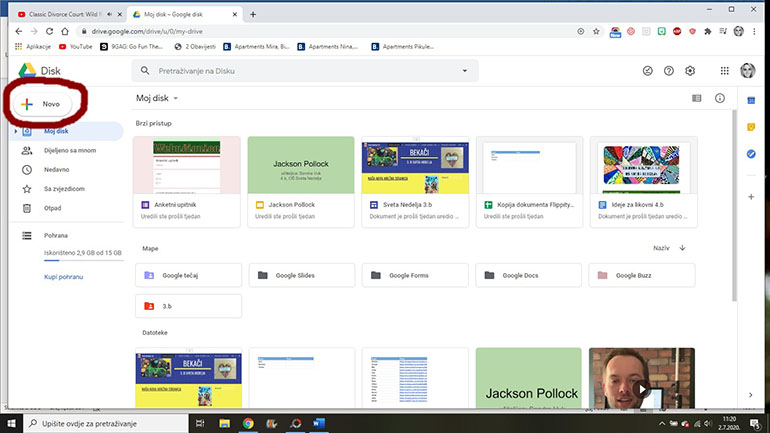This screenshot has width=770, height=433.
Task: Show the details info panel
Action: (x=719, y=99)
